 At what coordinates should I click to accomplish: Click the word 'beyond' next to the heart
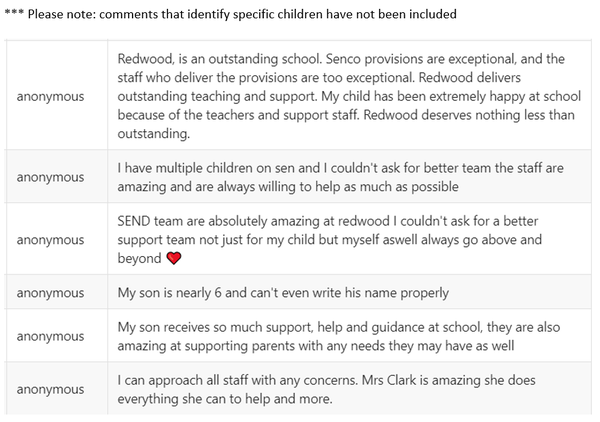pos(140,258)
